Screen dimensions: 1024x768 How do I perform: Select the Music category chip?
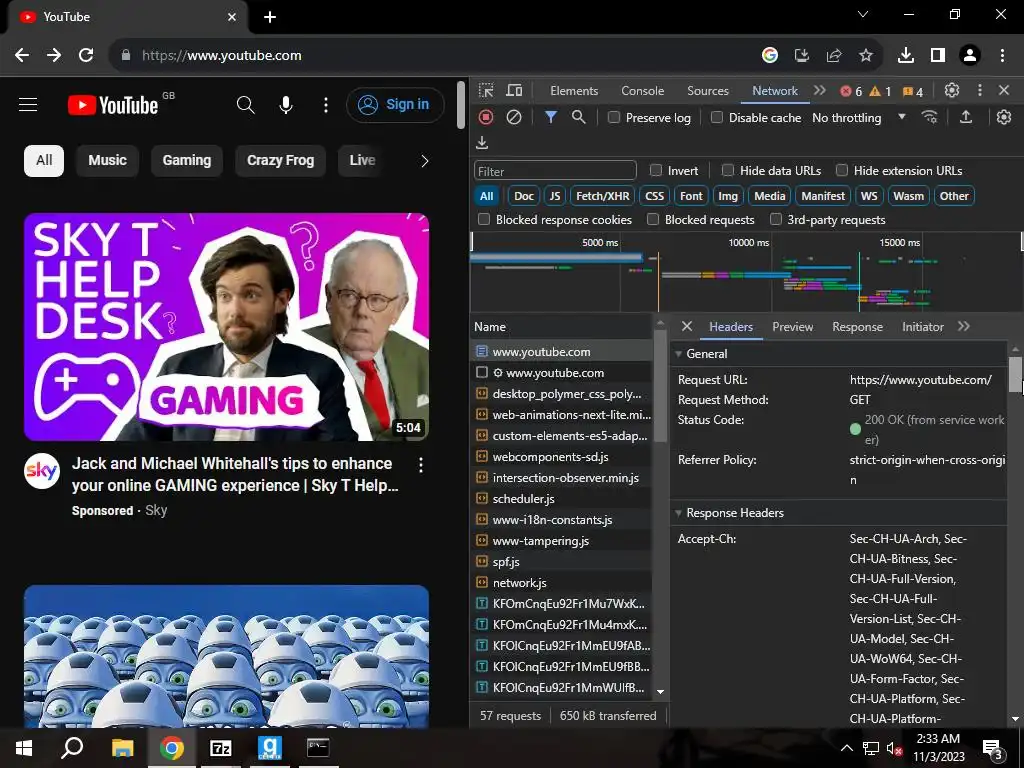click(x=107, y=161)
